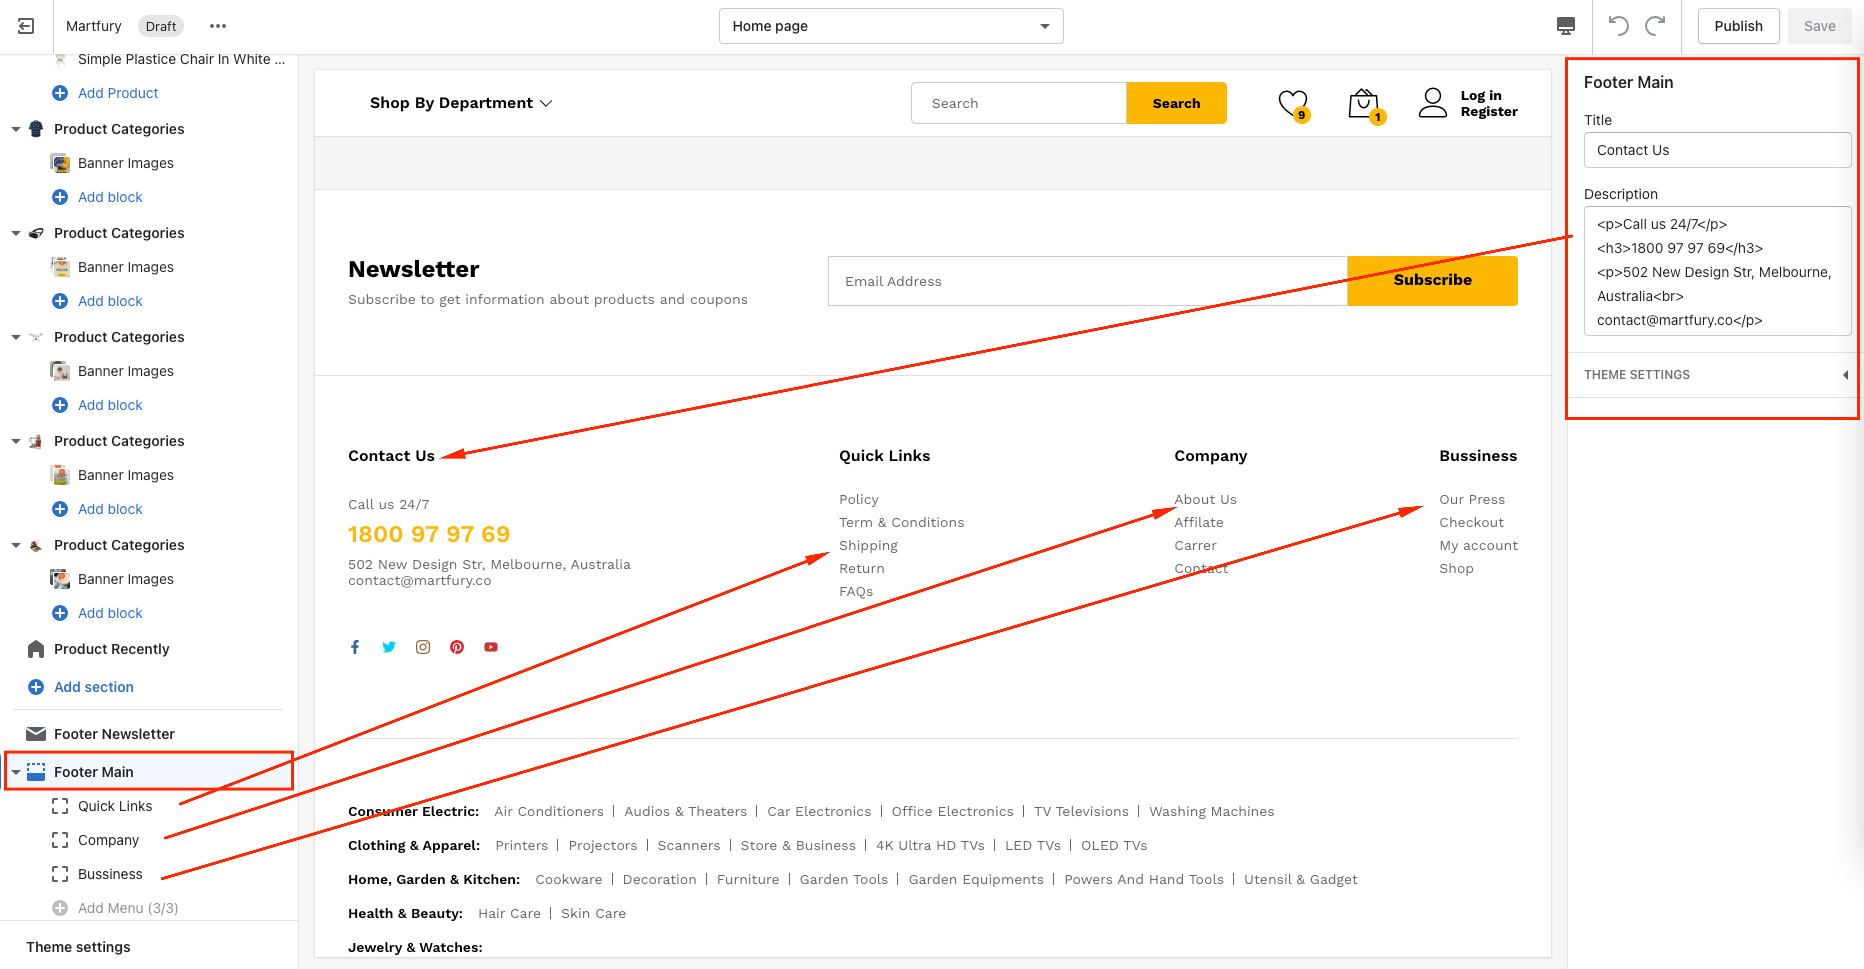Image resolution: width=1864 pixels, height=969 pixels.
Task: Click the Title input field
Action: click(1716, 150)
